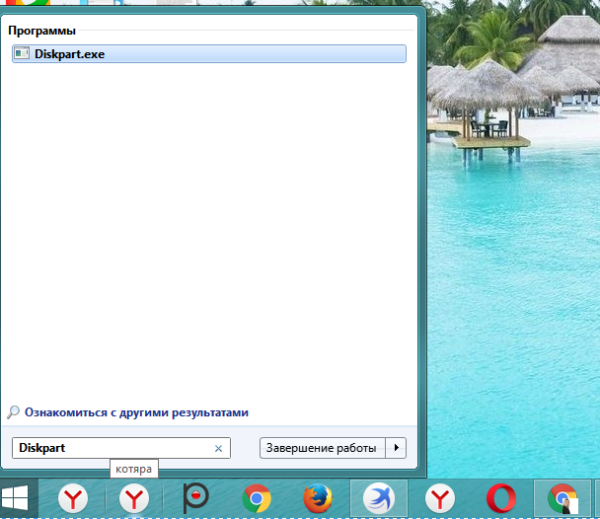Click the Завершение работы button

pos(322,448)
